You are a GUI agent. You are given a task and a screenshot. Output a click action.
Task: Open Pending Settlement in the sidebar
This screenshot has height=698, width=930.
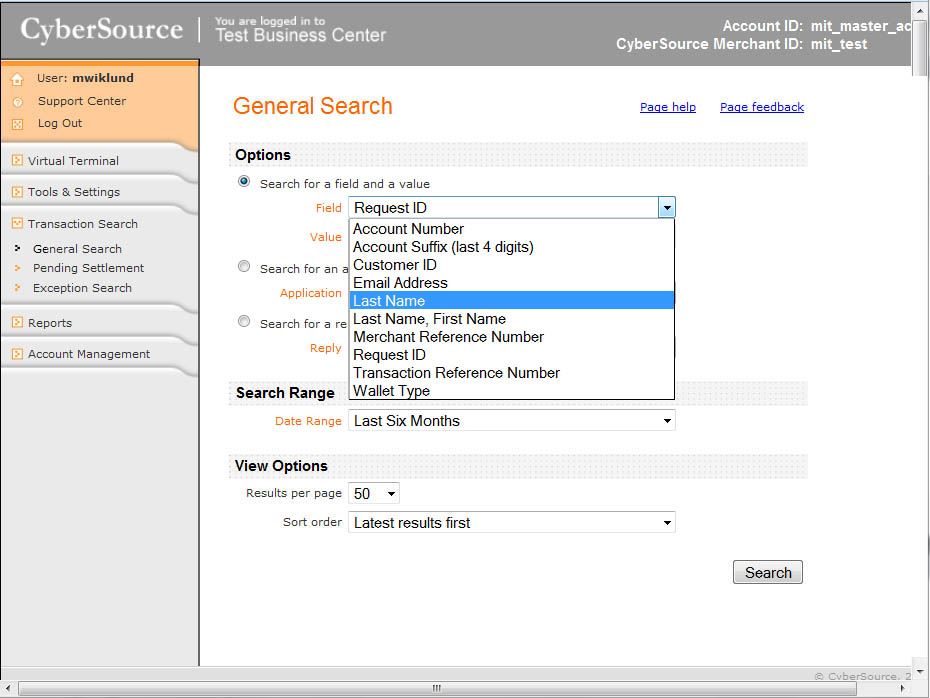(88, 268)
